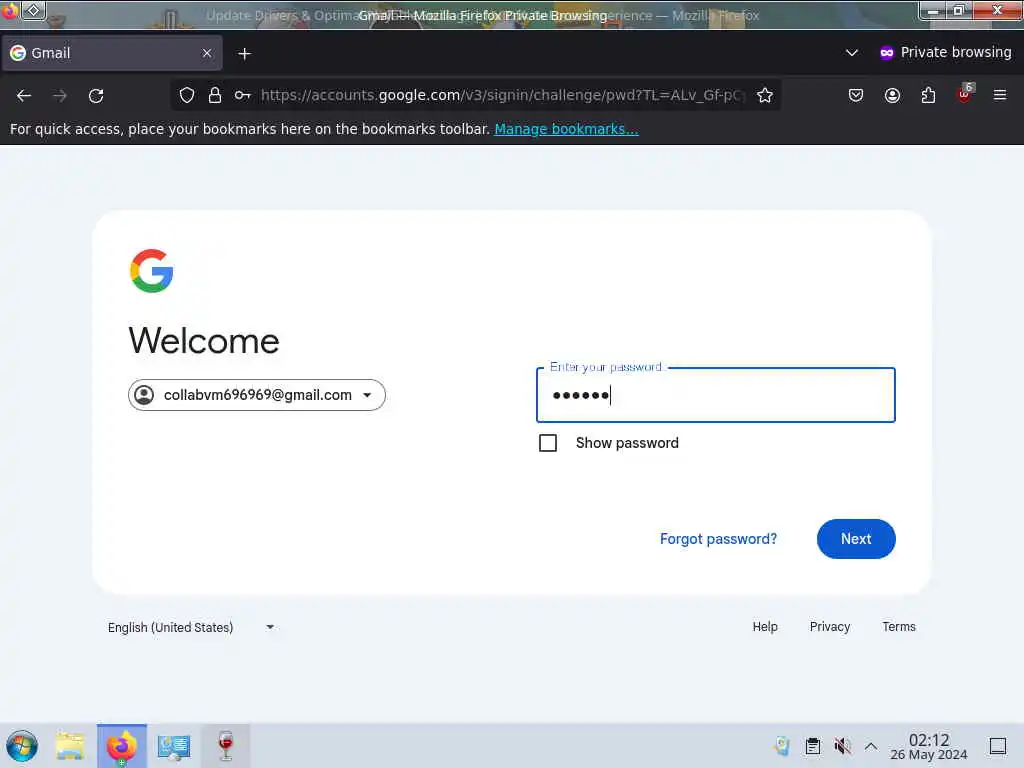Click the show desktop button

point(998,746)
